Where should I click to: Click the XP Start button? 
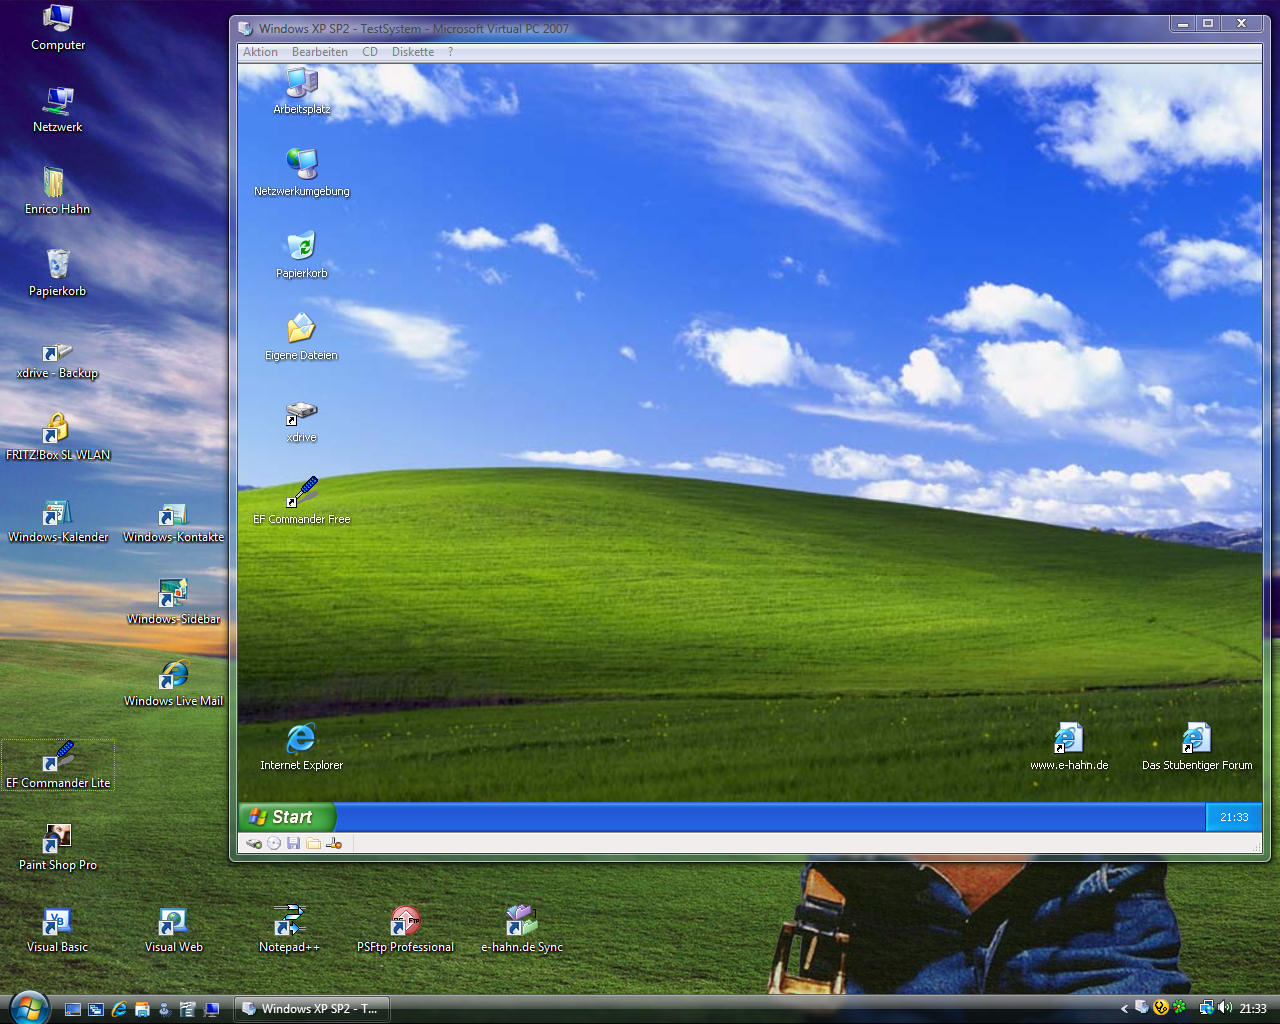tap(286, 817)
